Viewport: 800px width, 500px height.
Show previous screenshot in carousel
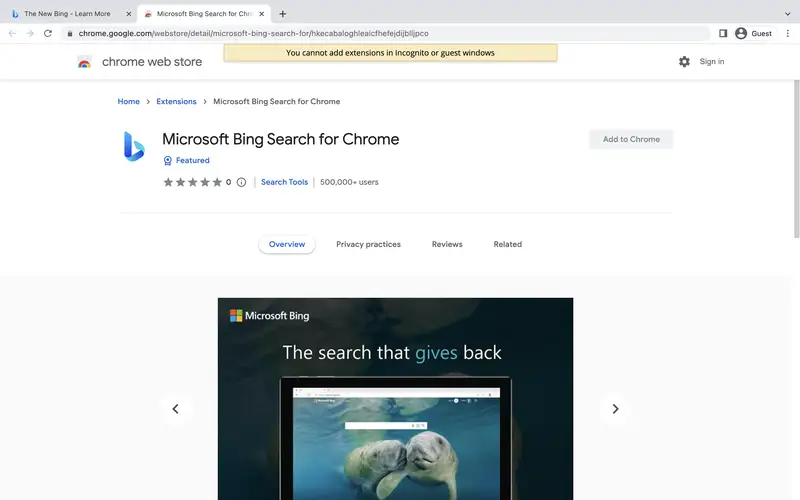[176, 409]
